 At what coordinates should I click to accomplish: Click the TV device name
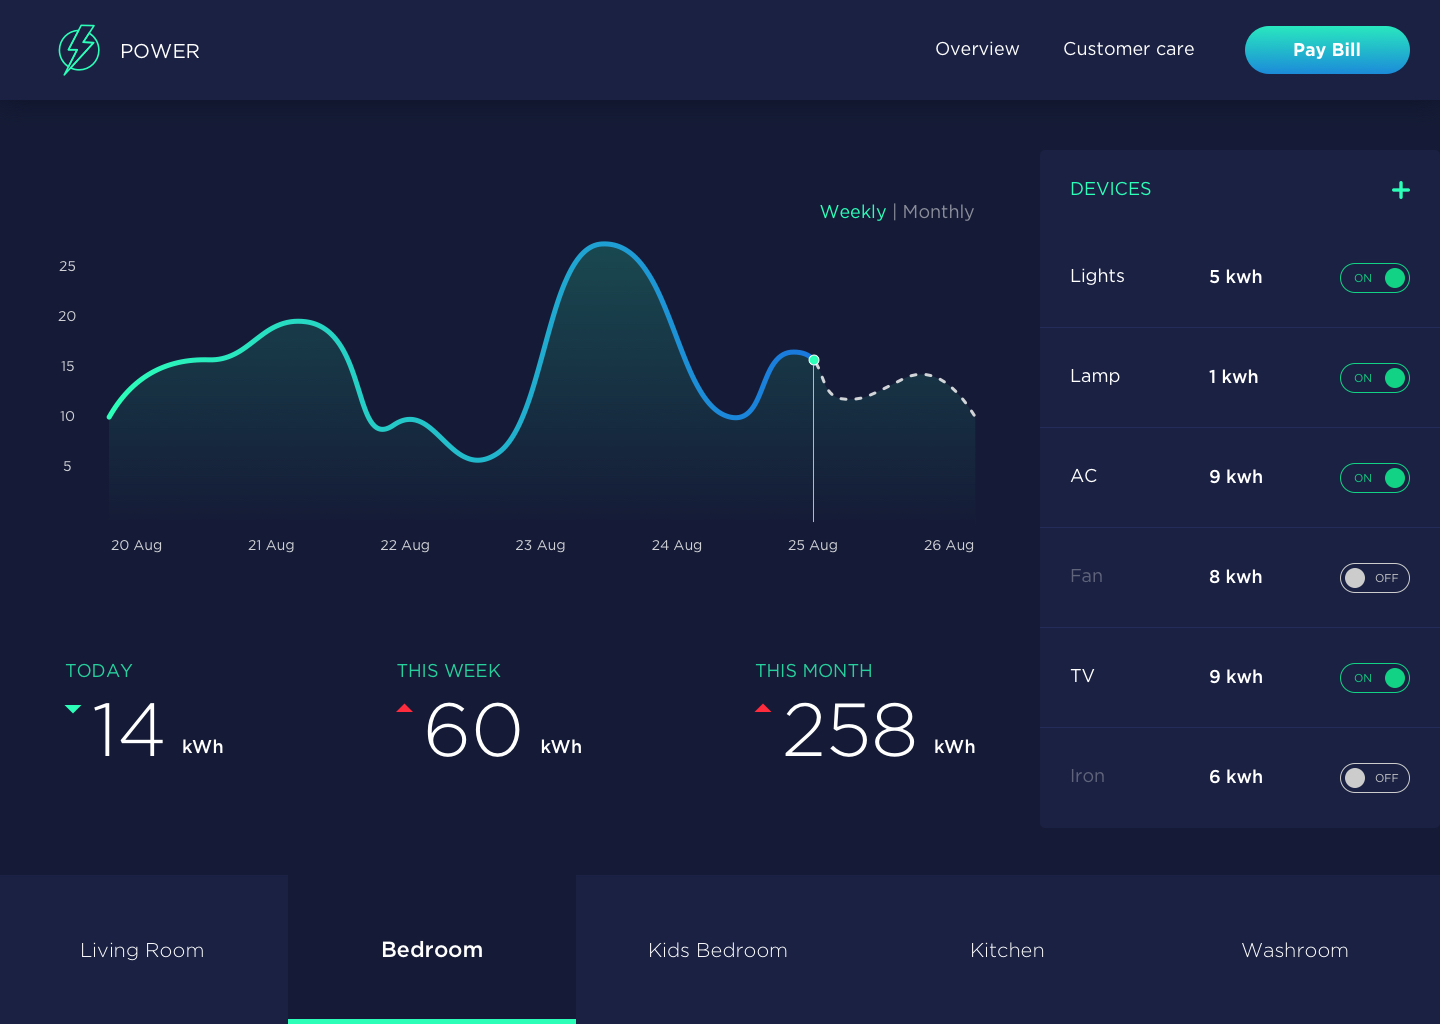(1082, 676)
